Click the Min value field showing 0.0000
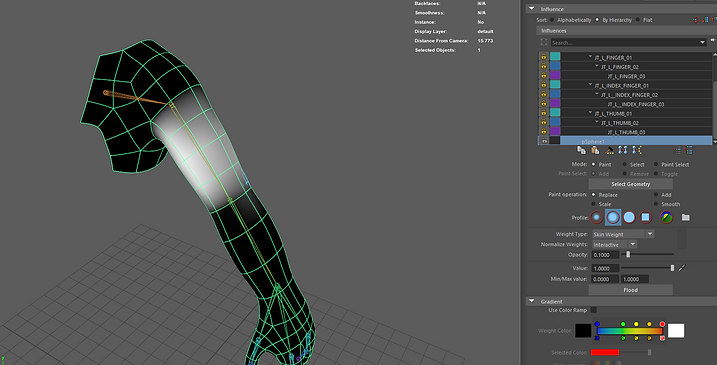 point(605,279)
